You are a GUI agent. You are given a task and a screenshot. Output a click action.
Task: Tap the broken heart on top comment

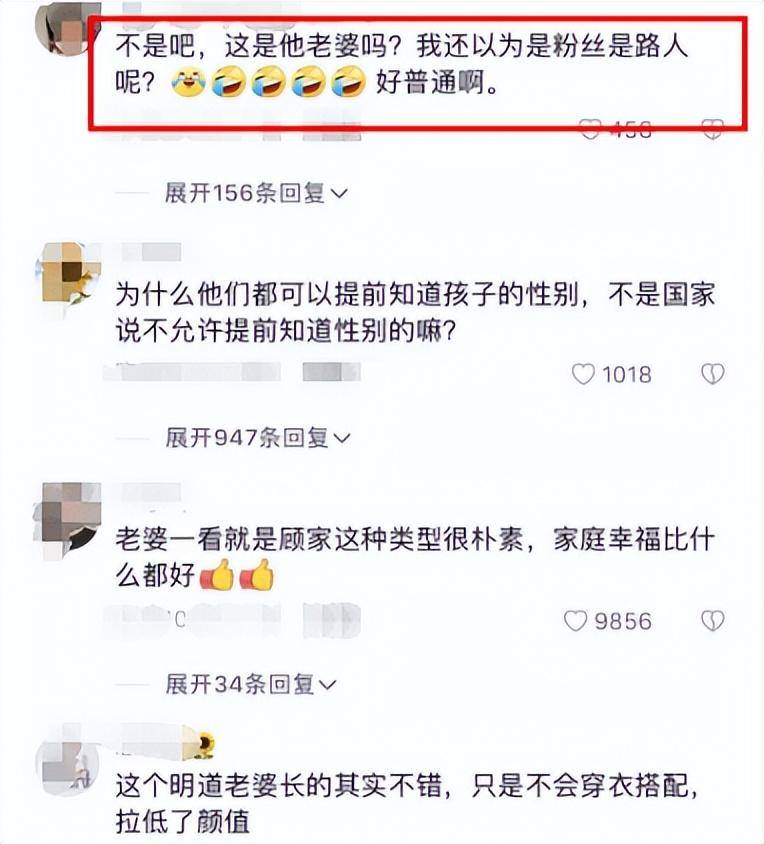coord(713,129)
